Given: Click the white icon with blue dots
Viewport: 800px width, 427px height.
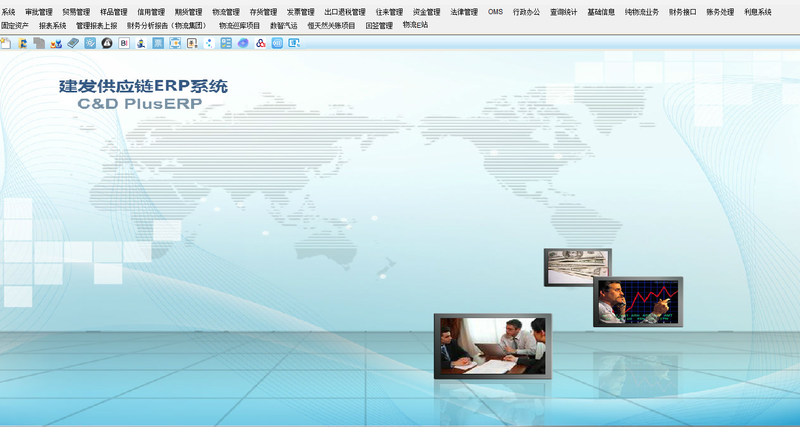Looking at the screenshot, I should (209, 43).
